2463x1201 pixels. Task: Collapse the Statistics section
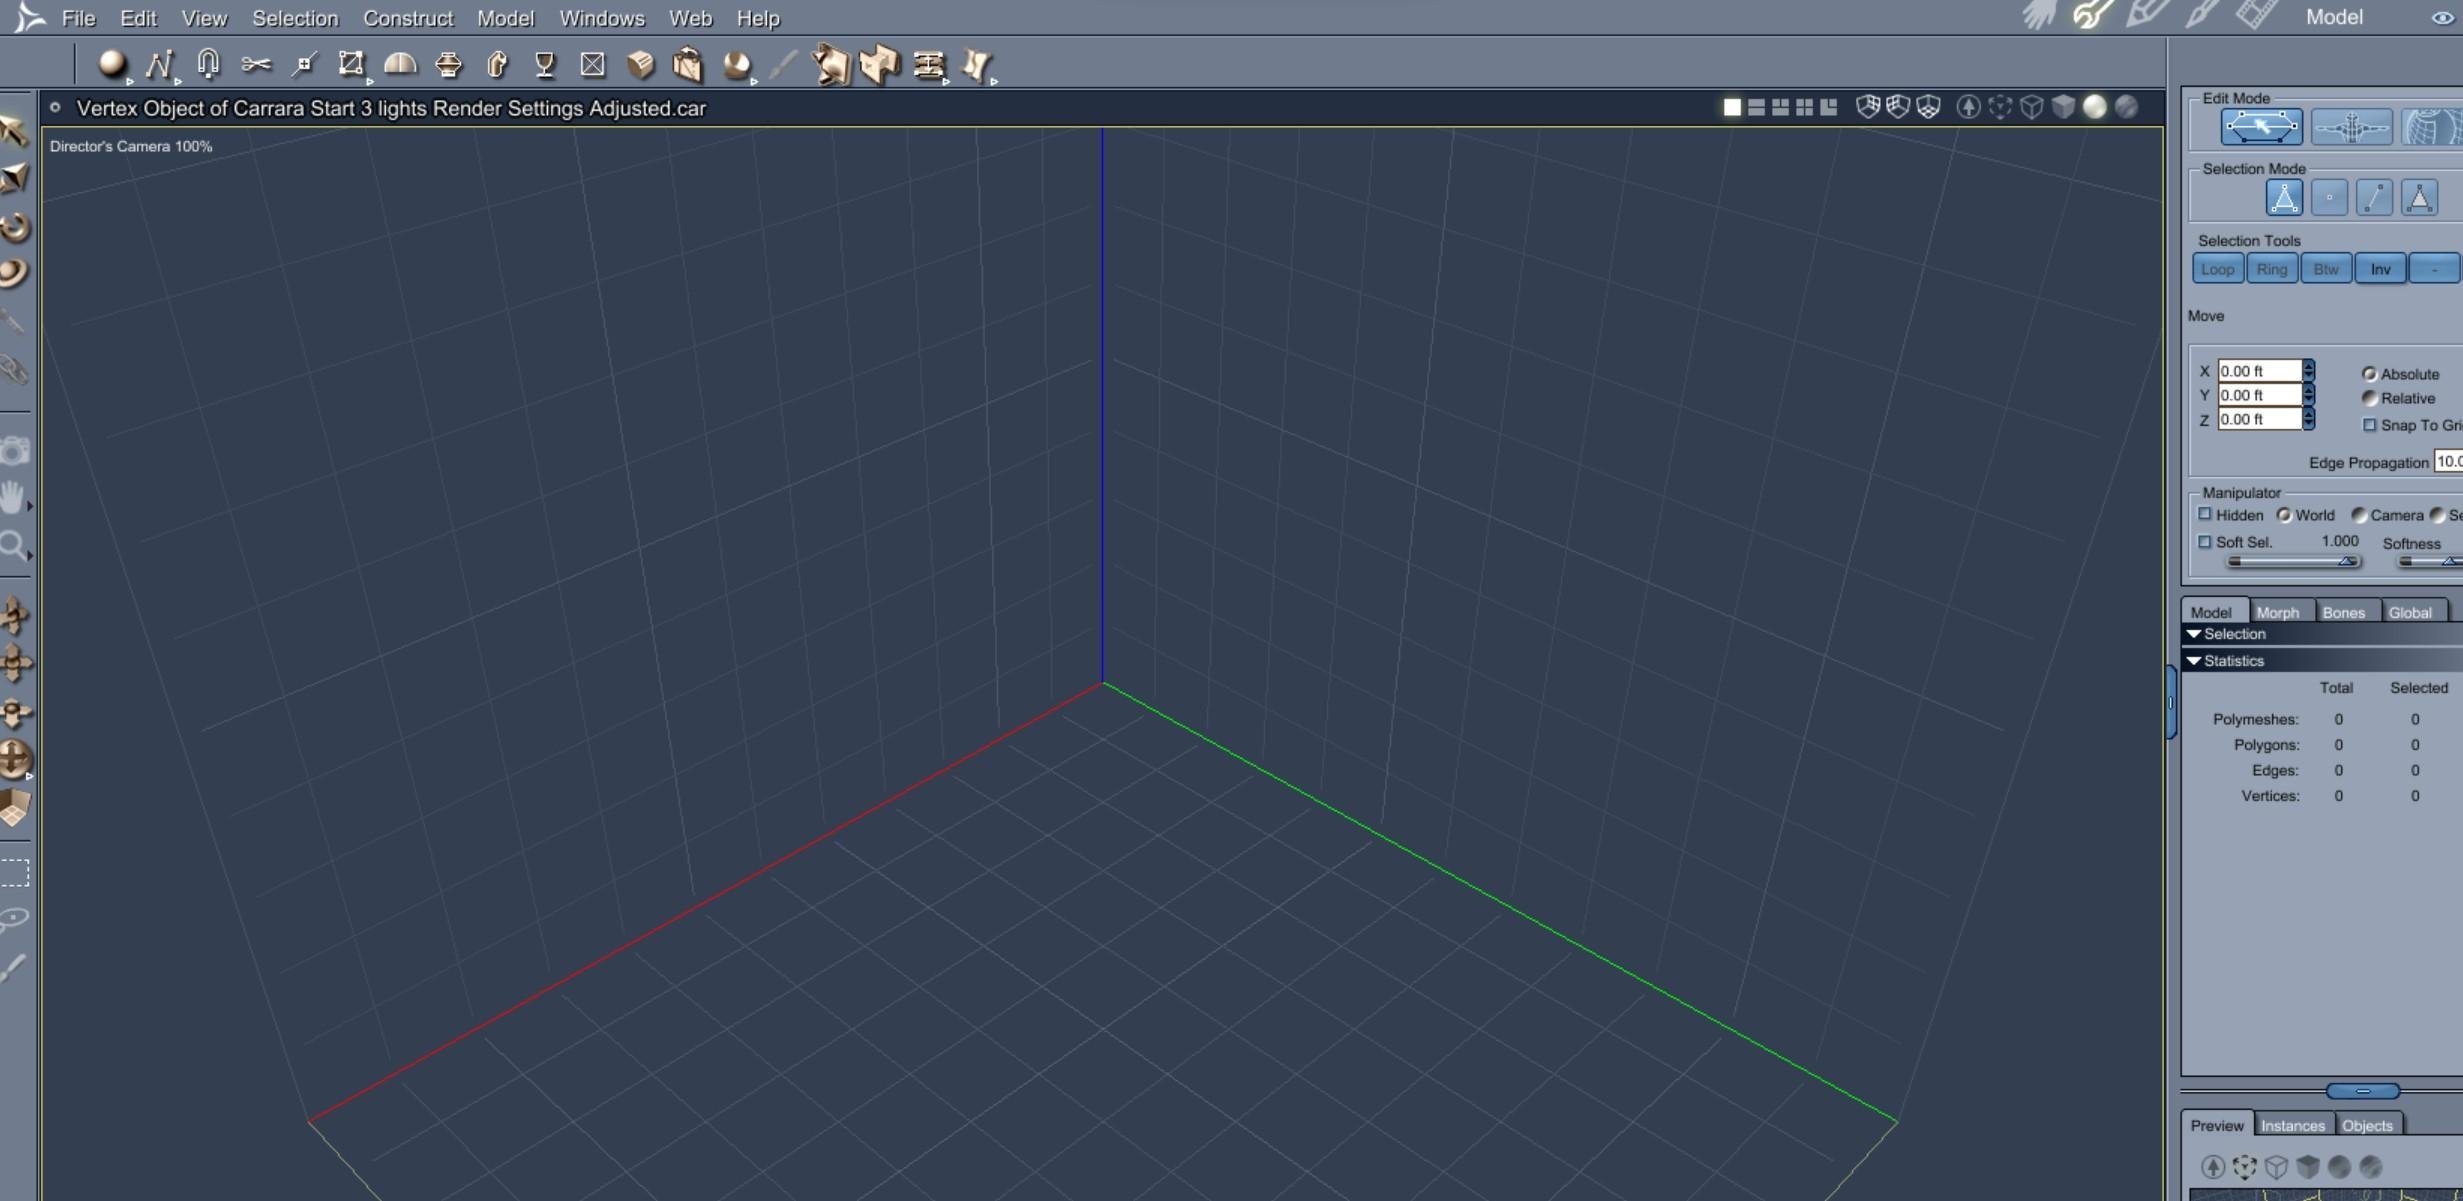[2194, 661]
